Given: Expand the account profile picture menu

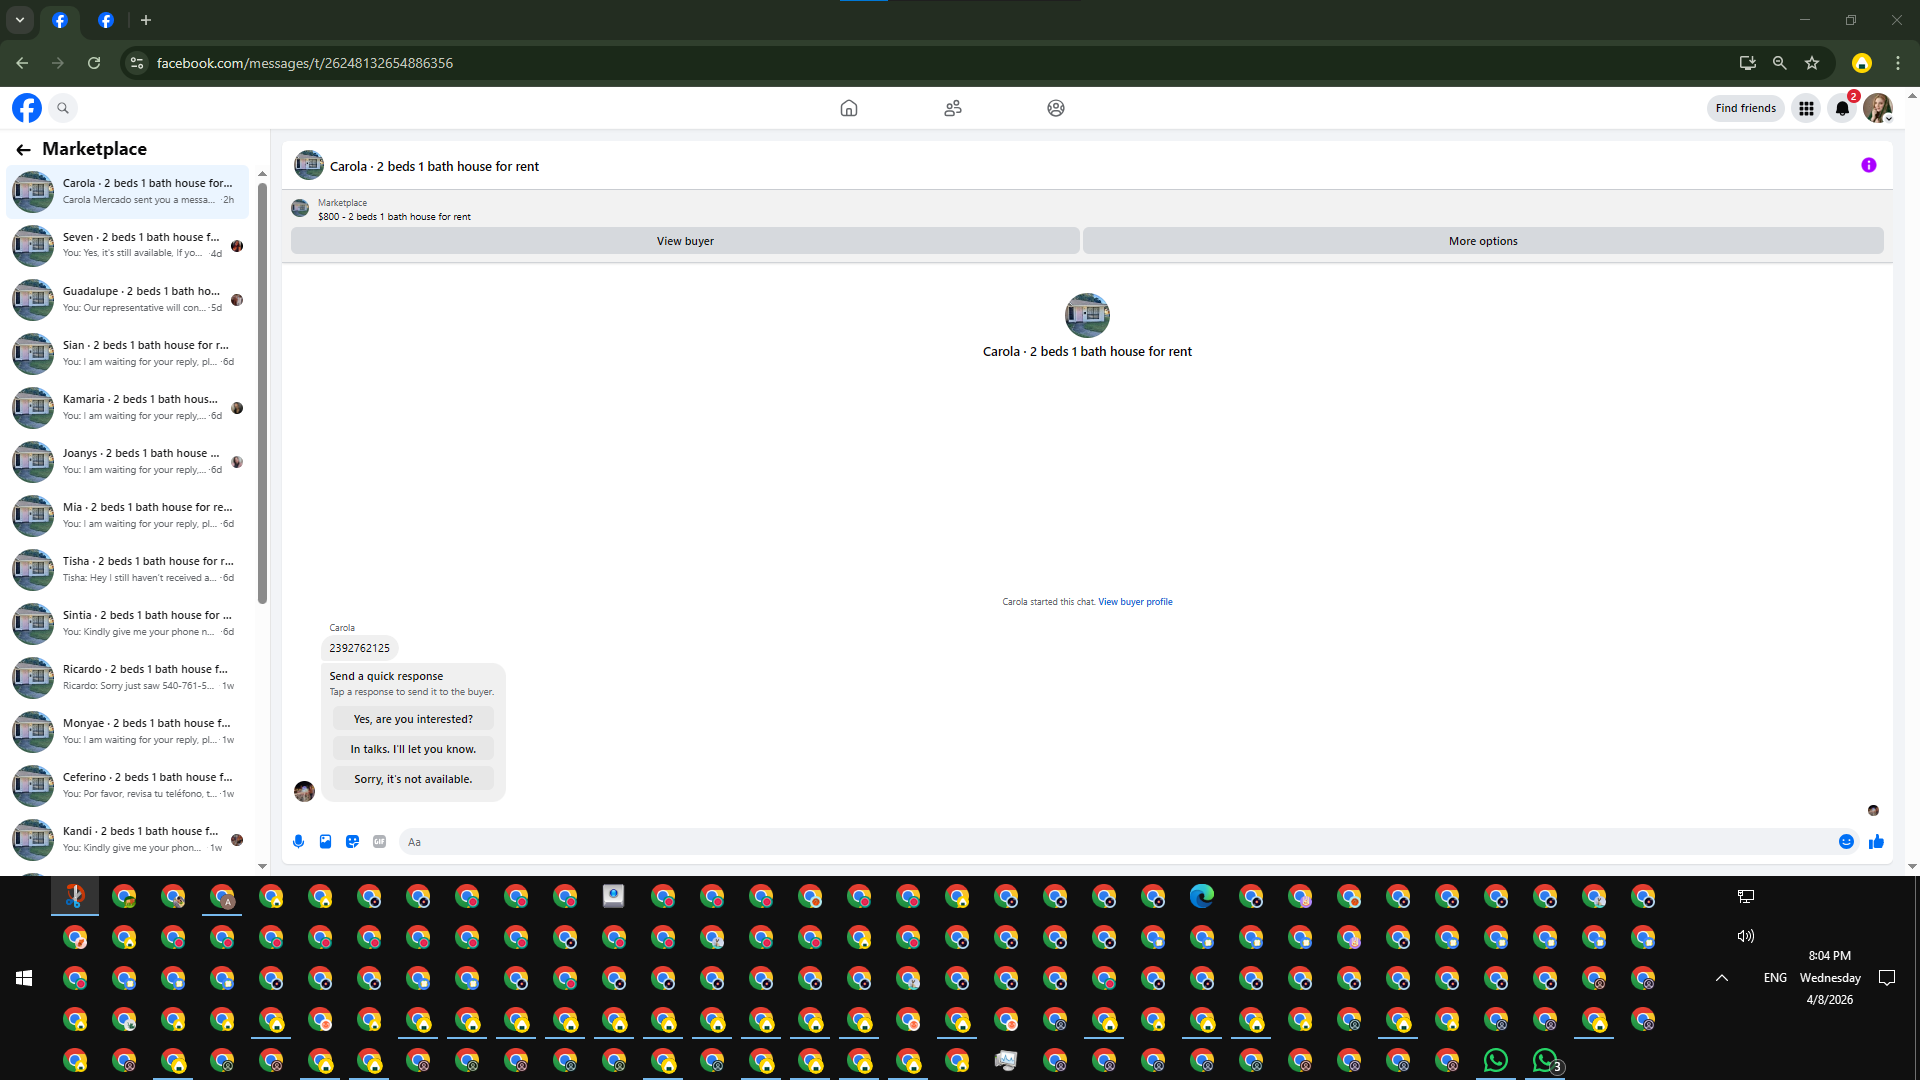Looking at the screenshot, I should pos(1877,108).
